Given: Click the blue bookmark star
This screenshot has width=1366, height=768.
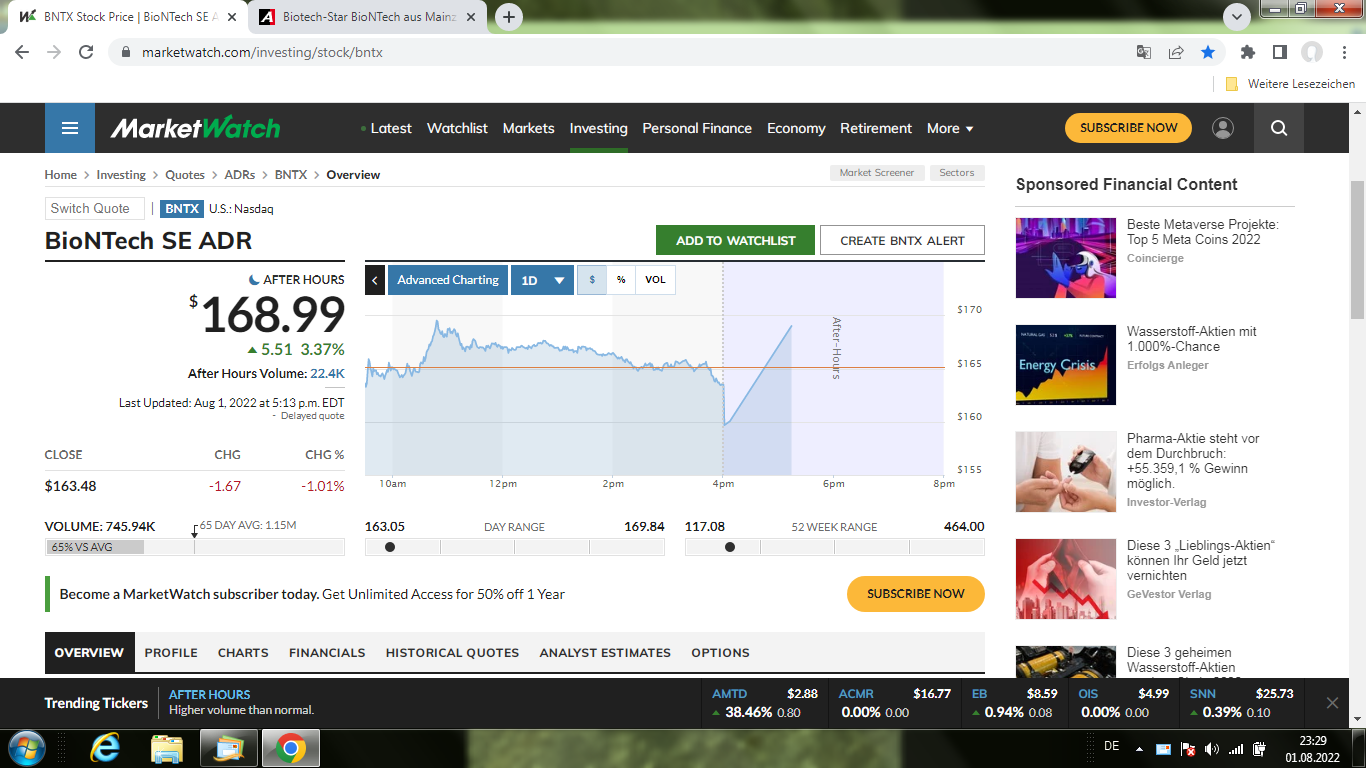Looking at the screenshot, I should point(1208,52).
